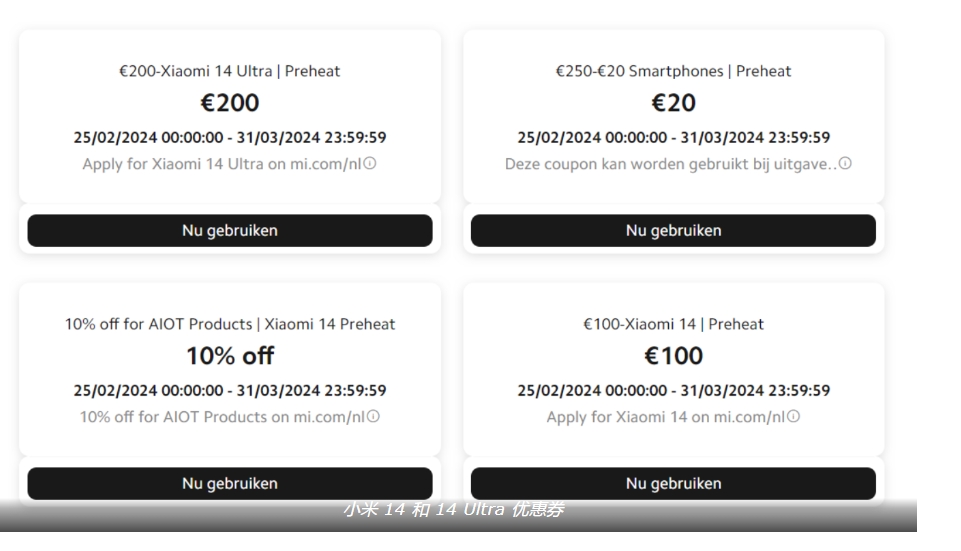Use the €200 Xiaomi 14 Ultra coupon
The width and height of the screenshot is (961, 551).
230,230
